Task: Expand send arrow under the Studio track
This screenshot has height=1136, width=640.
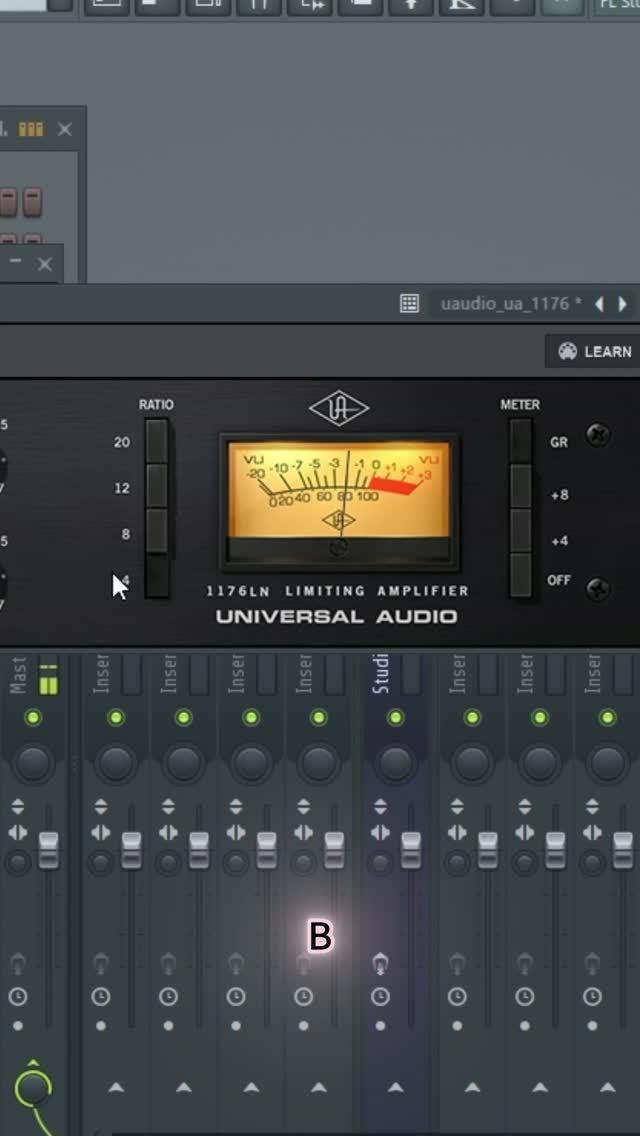Action: pyautogui.click(x=395, y=1087)
